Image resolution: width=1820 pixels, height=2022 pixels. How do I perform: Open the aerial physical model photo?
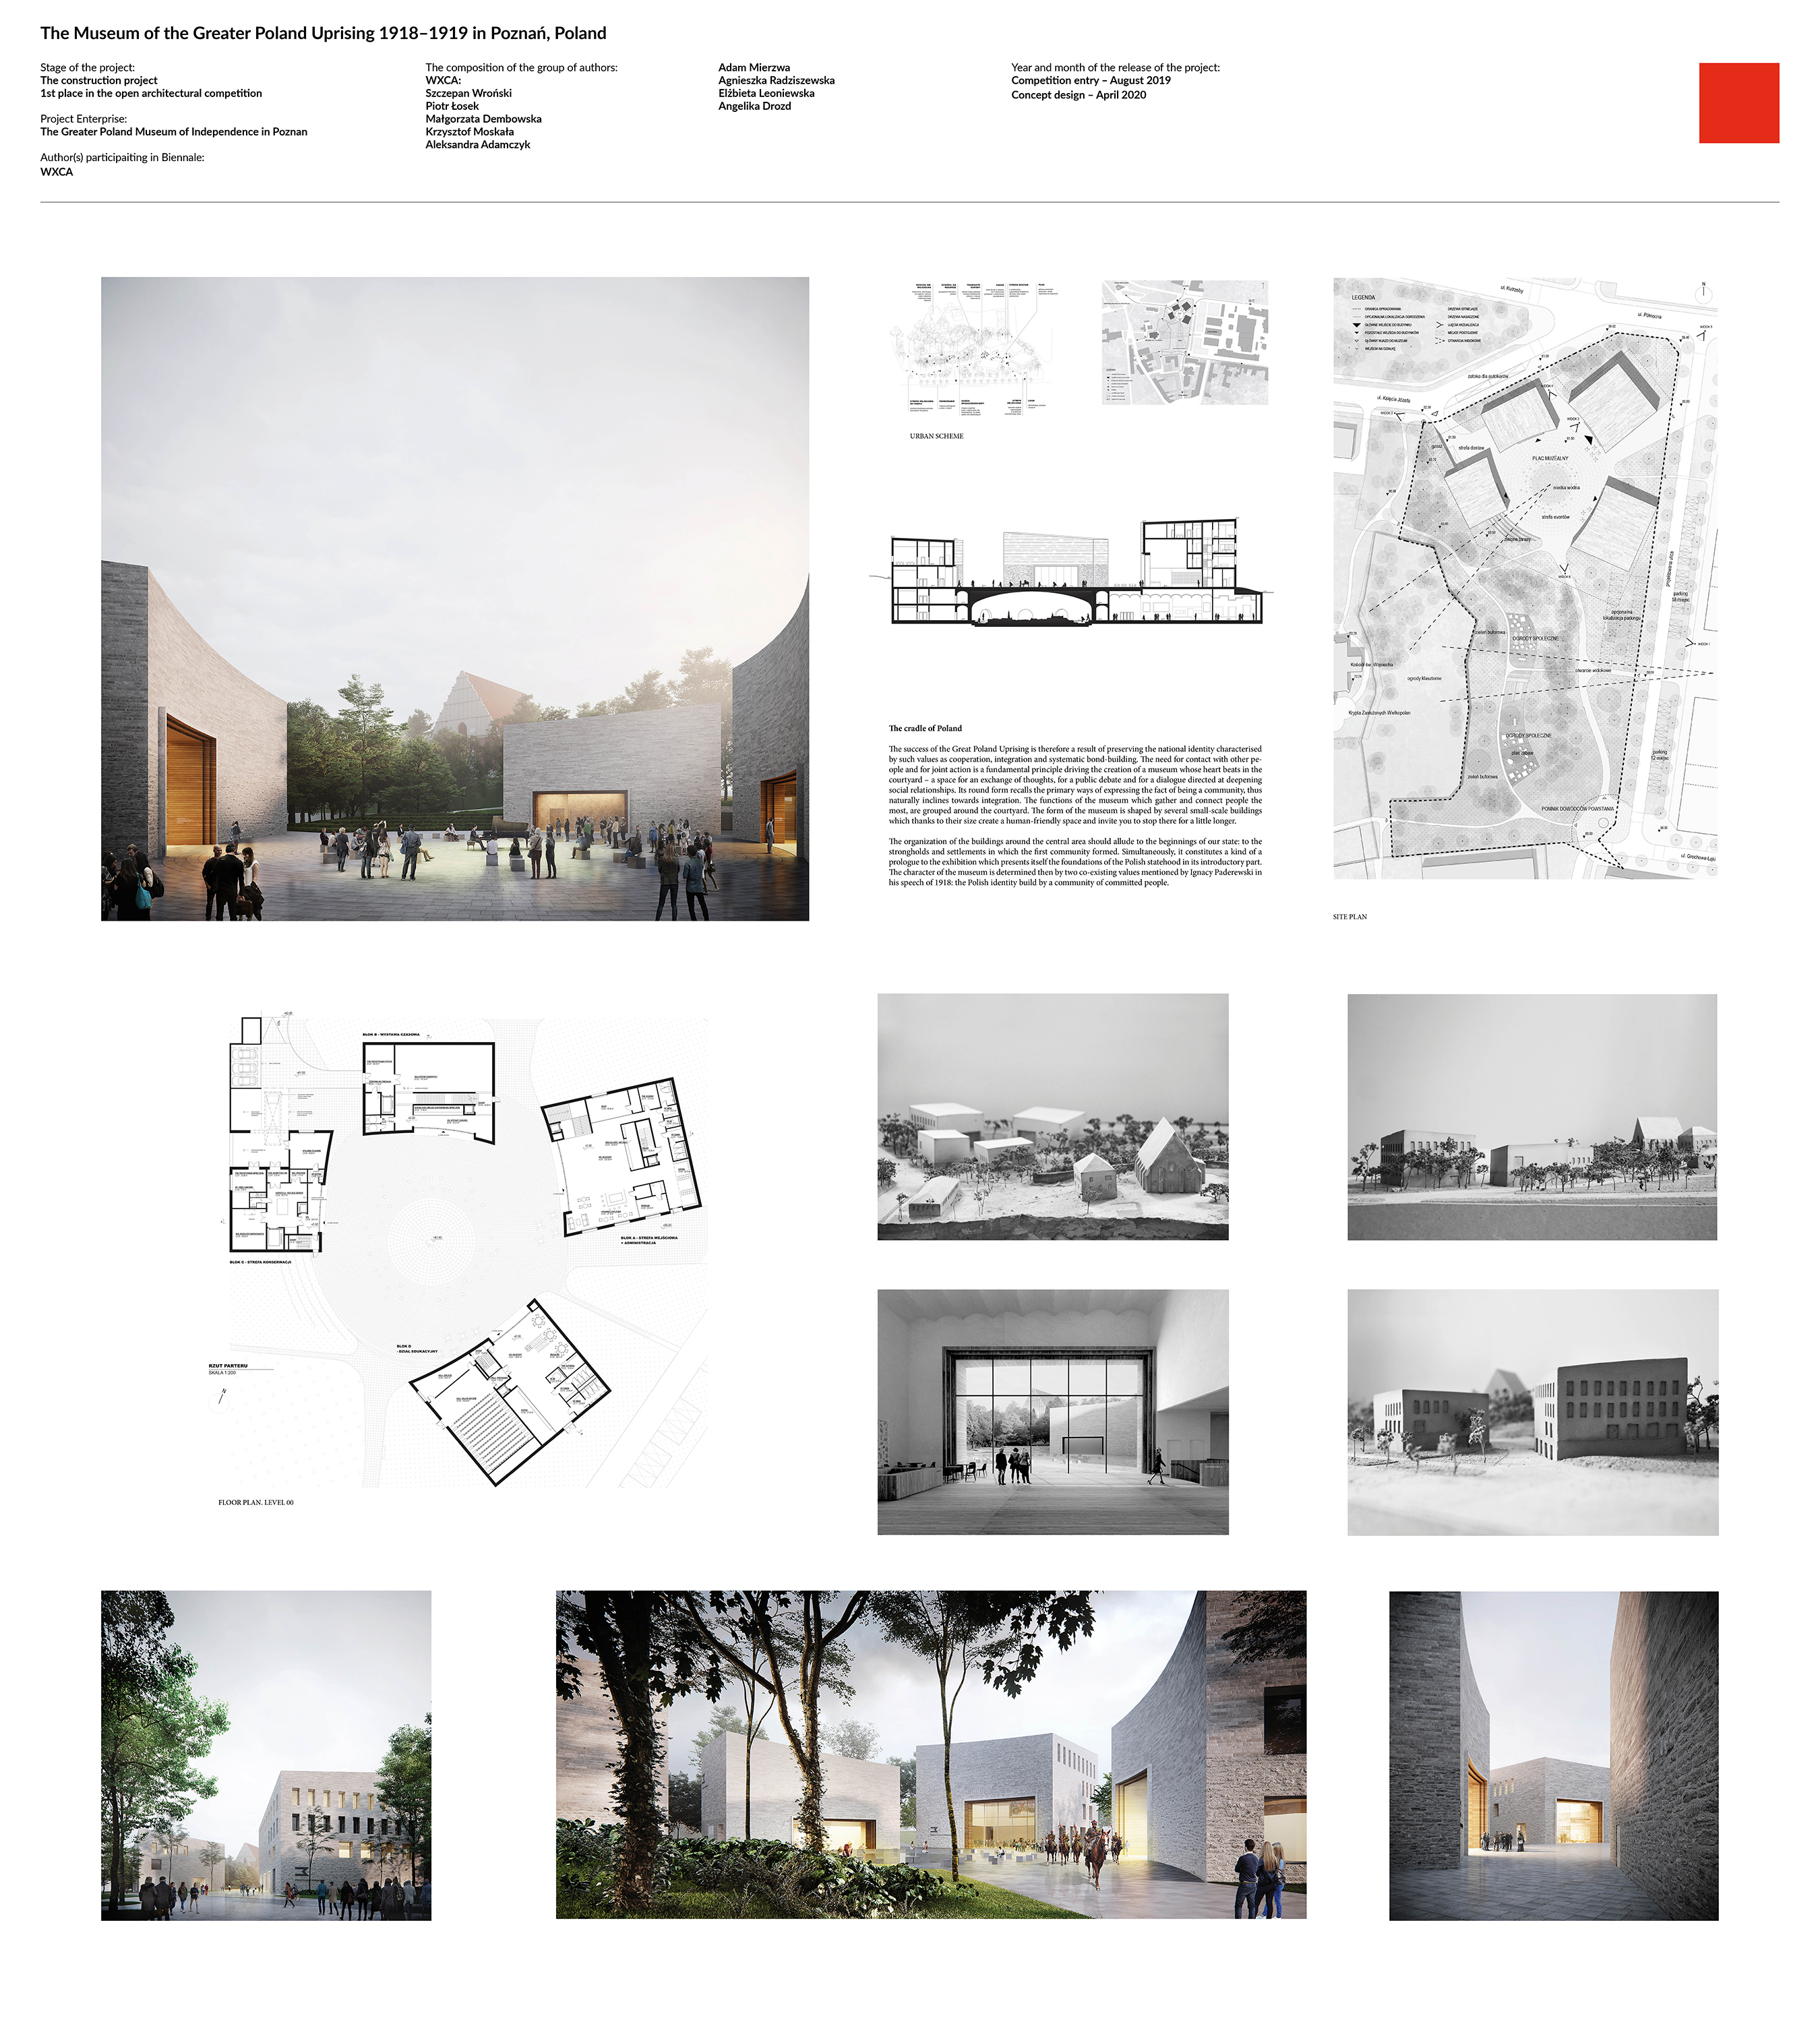pyautogui.click(x=1052, y=1117)
